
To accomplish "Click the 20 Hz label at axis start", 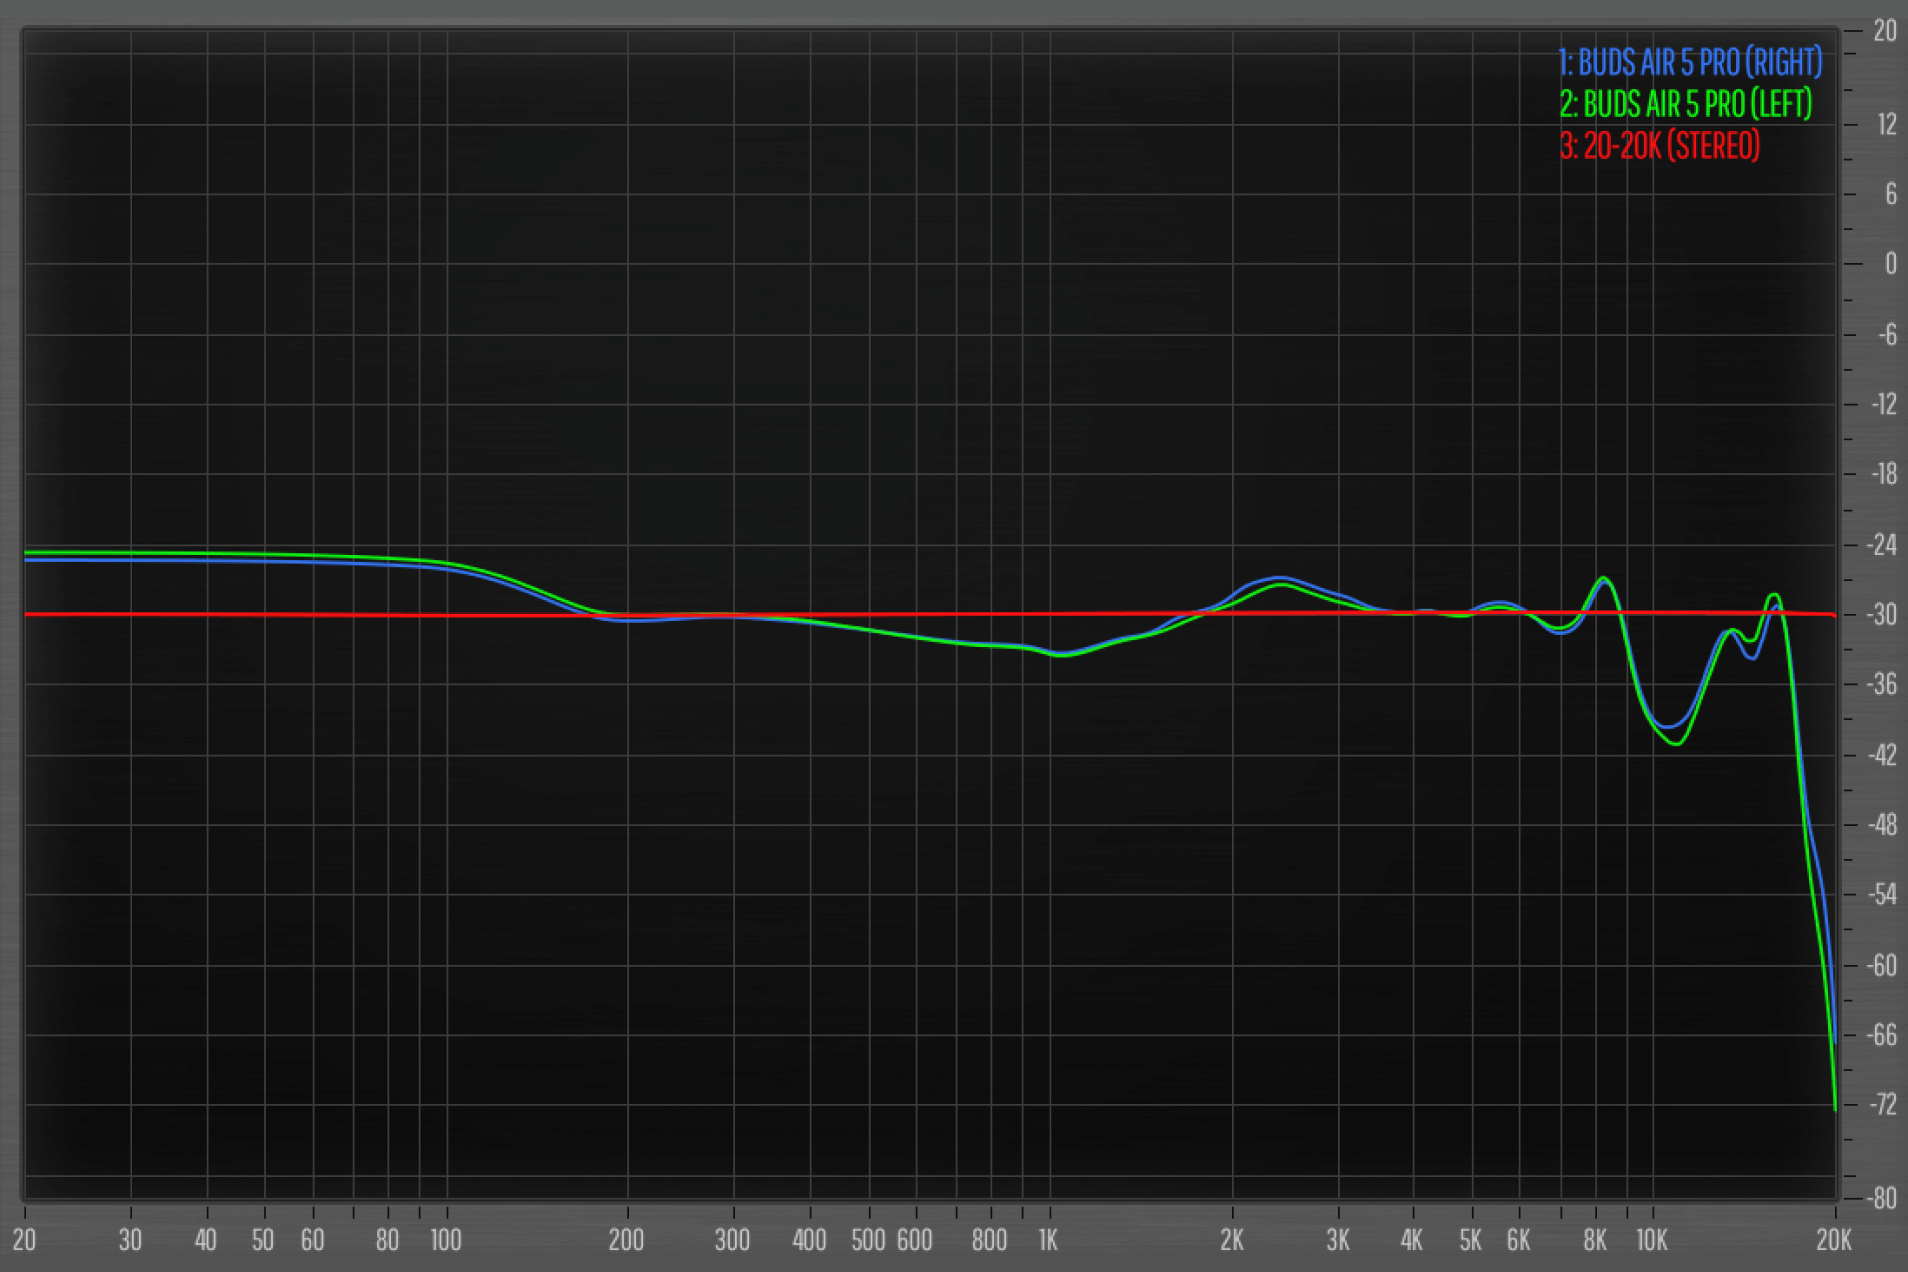I will click(24, 1240).
